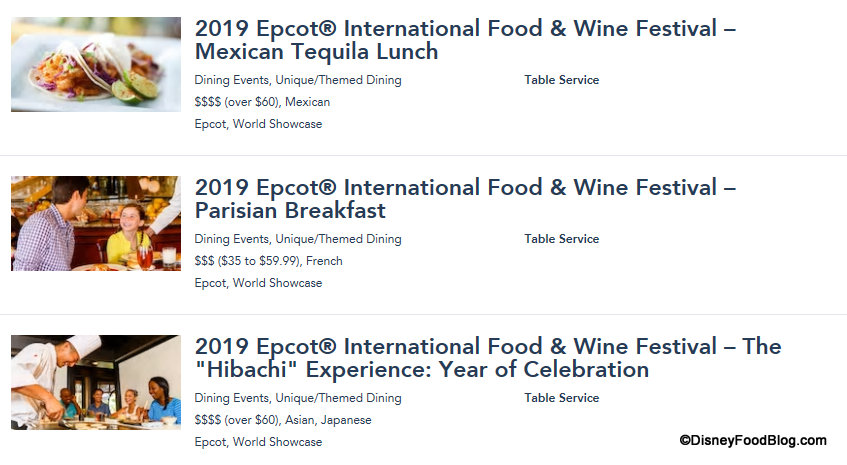Click the DisneyFoodBlog.com watermark
This screenshot has height=465, width=847.
click(753, 440)
